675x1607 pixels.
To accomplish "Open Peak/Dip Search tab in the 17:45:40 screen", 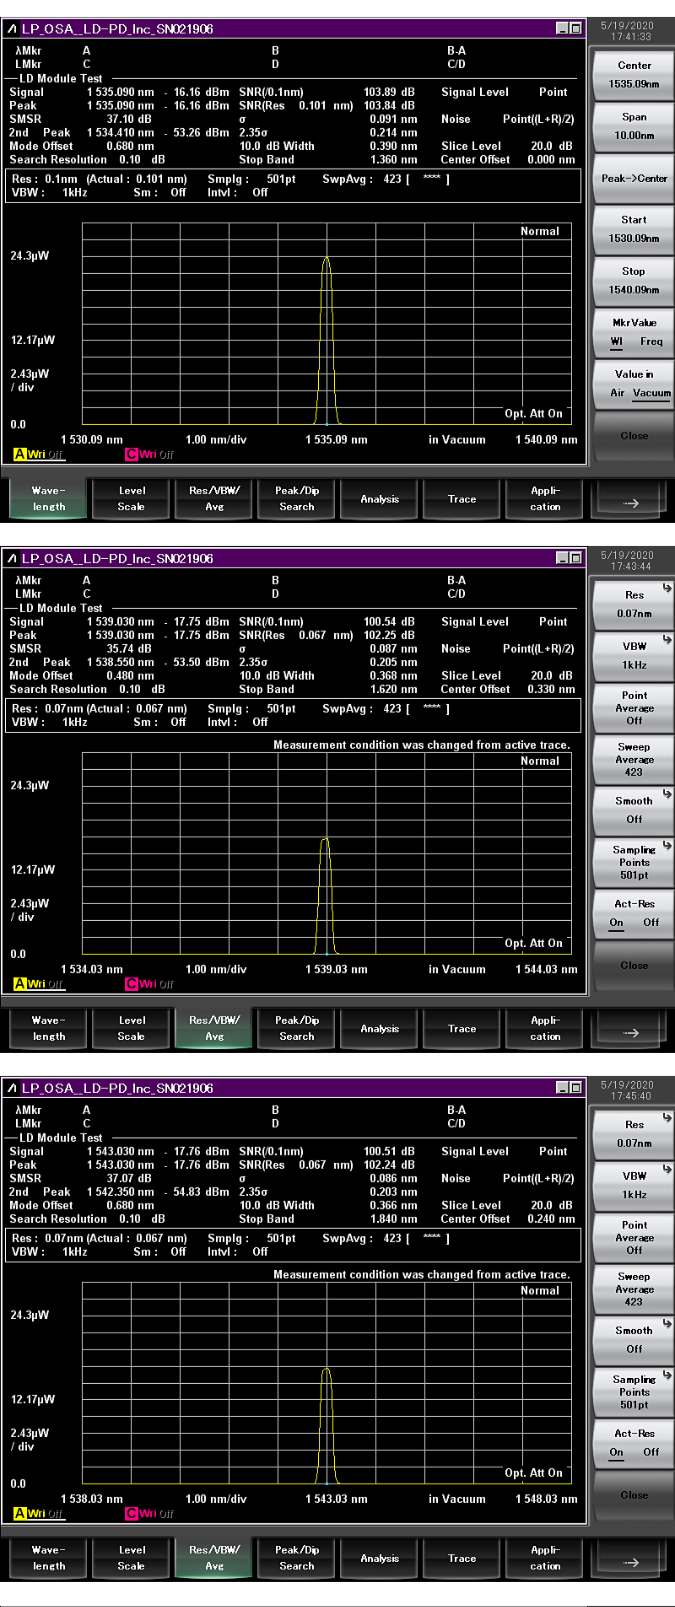I will (x=297, y=1558).
